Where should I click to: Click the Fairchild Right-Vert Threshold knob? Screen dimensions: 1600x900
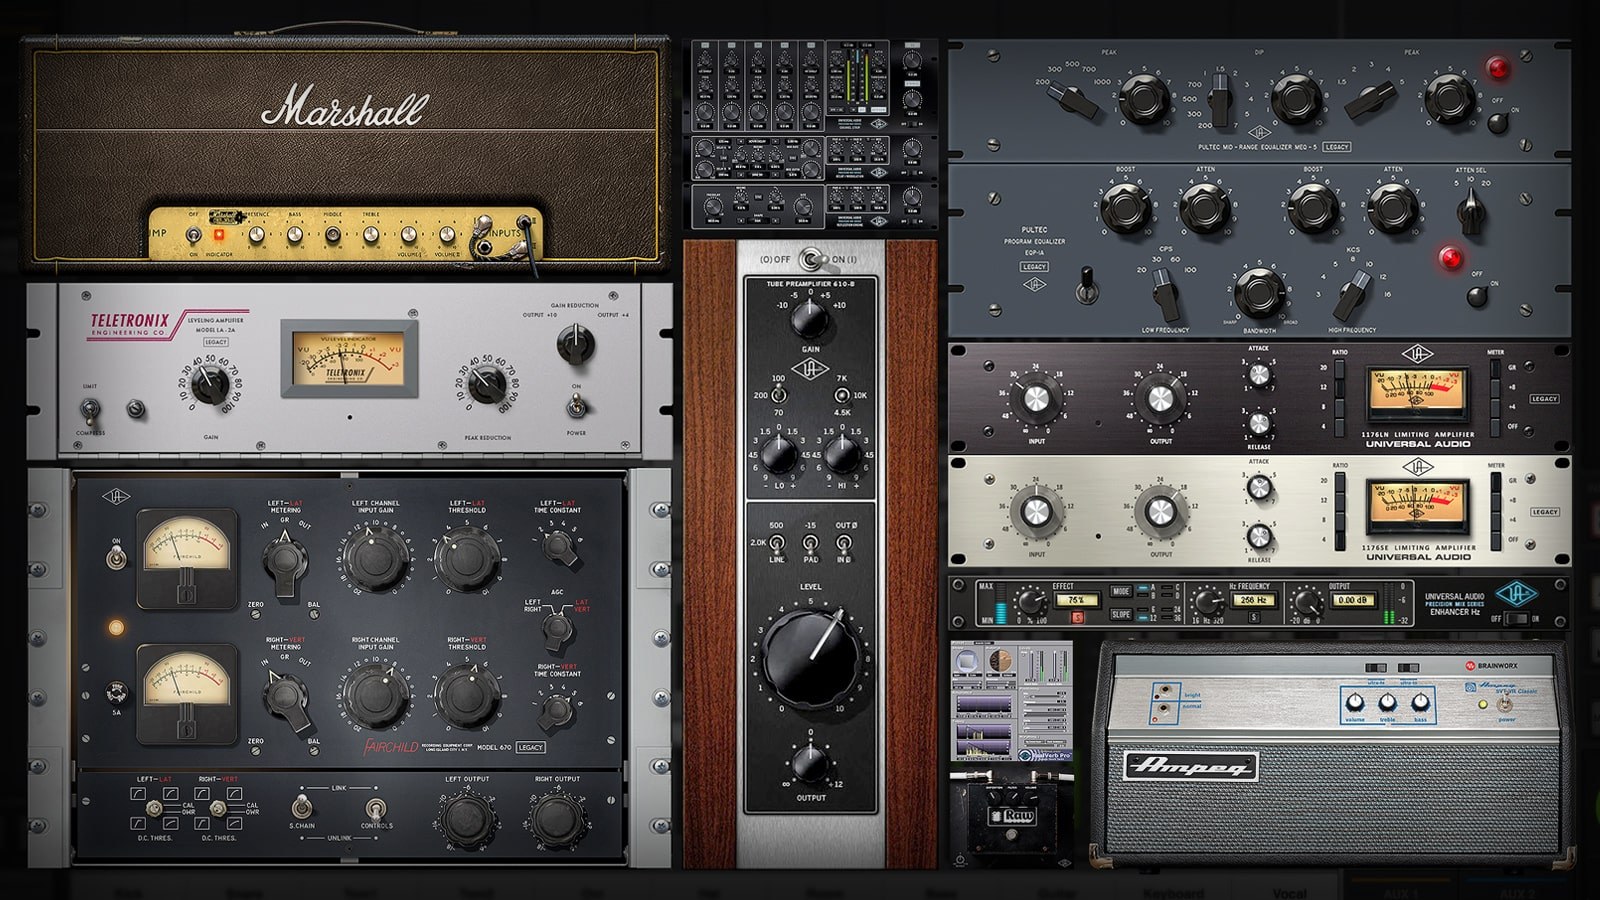tap(467, 694)
